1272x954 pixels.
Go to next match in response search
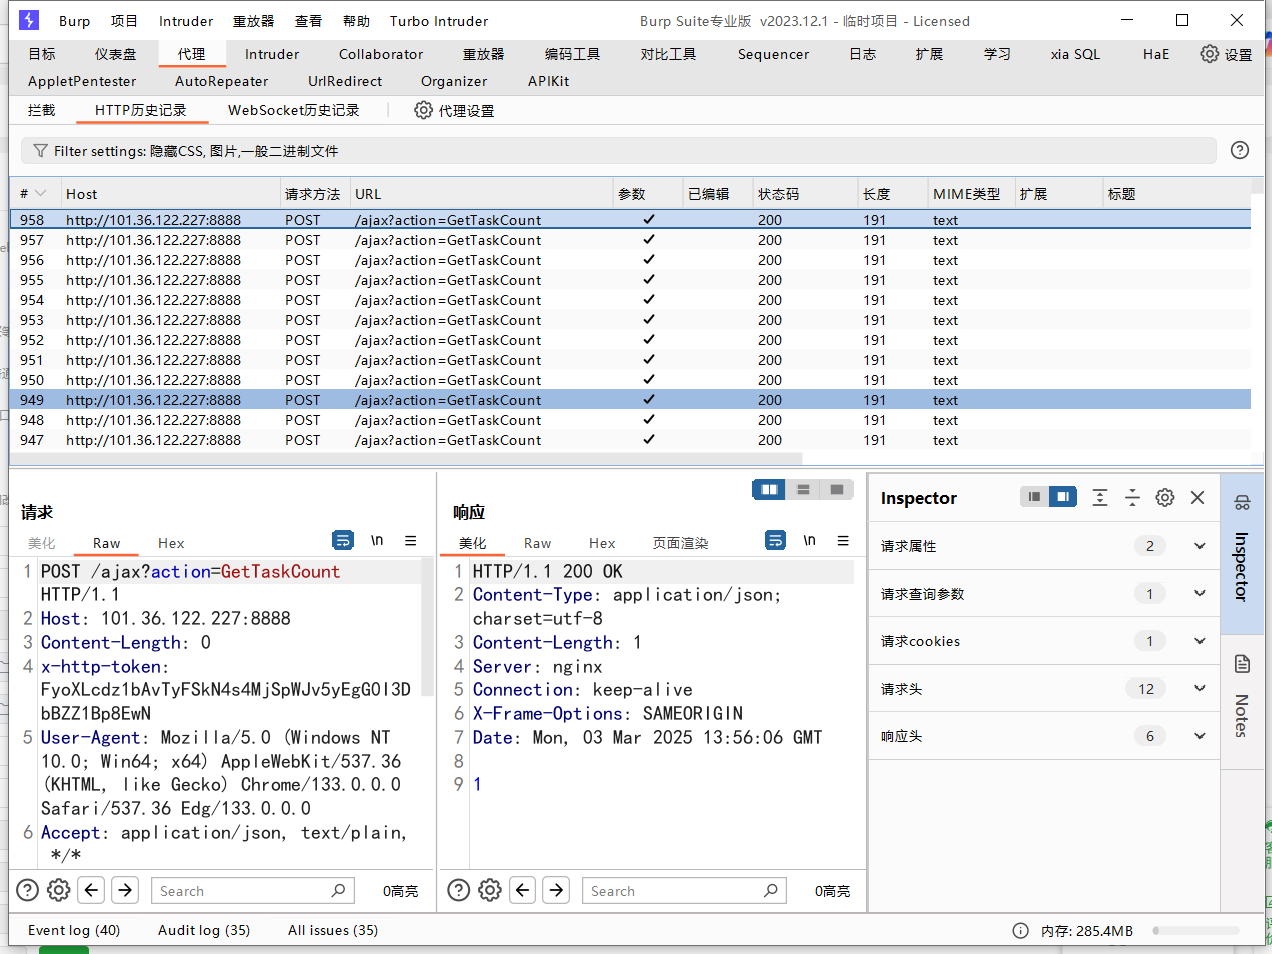tap(556, 890)
